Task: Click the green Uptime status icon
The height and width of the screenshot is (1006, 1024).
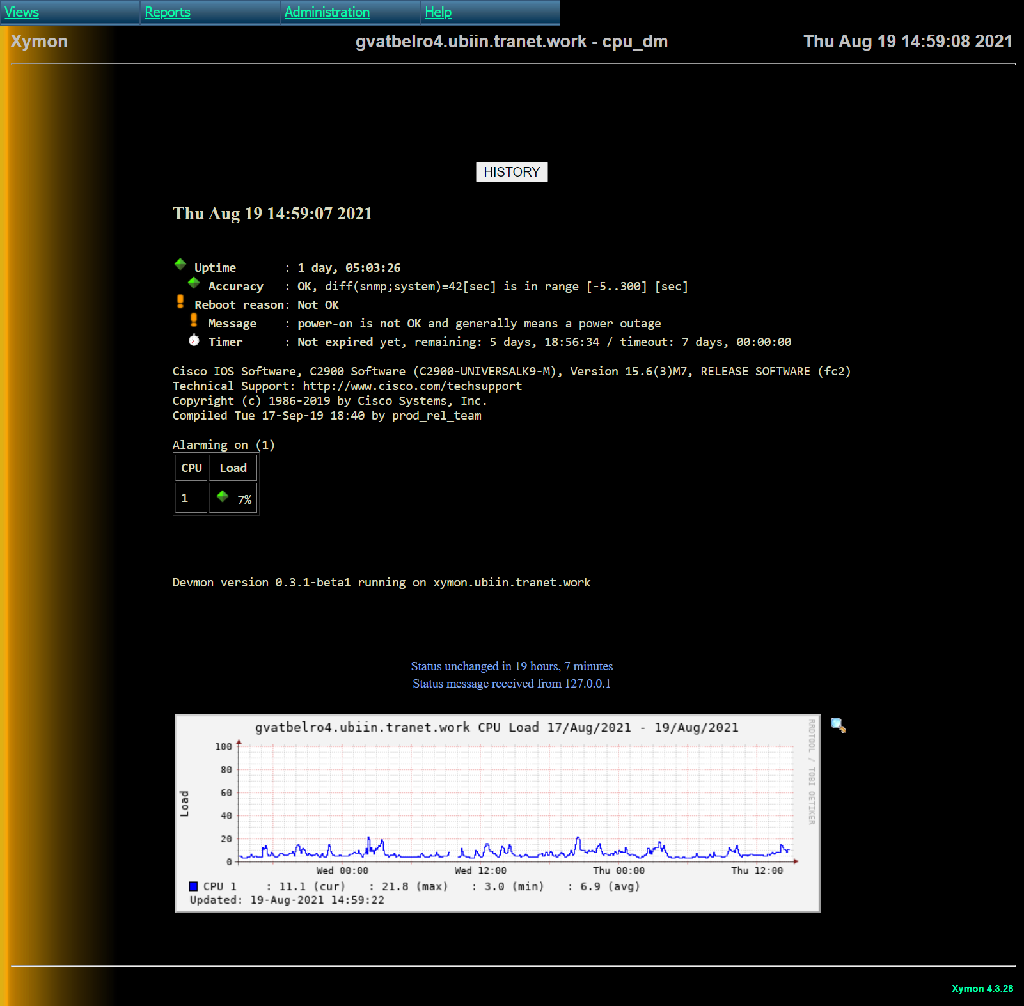Action: (180, 265)
